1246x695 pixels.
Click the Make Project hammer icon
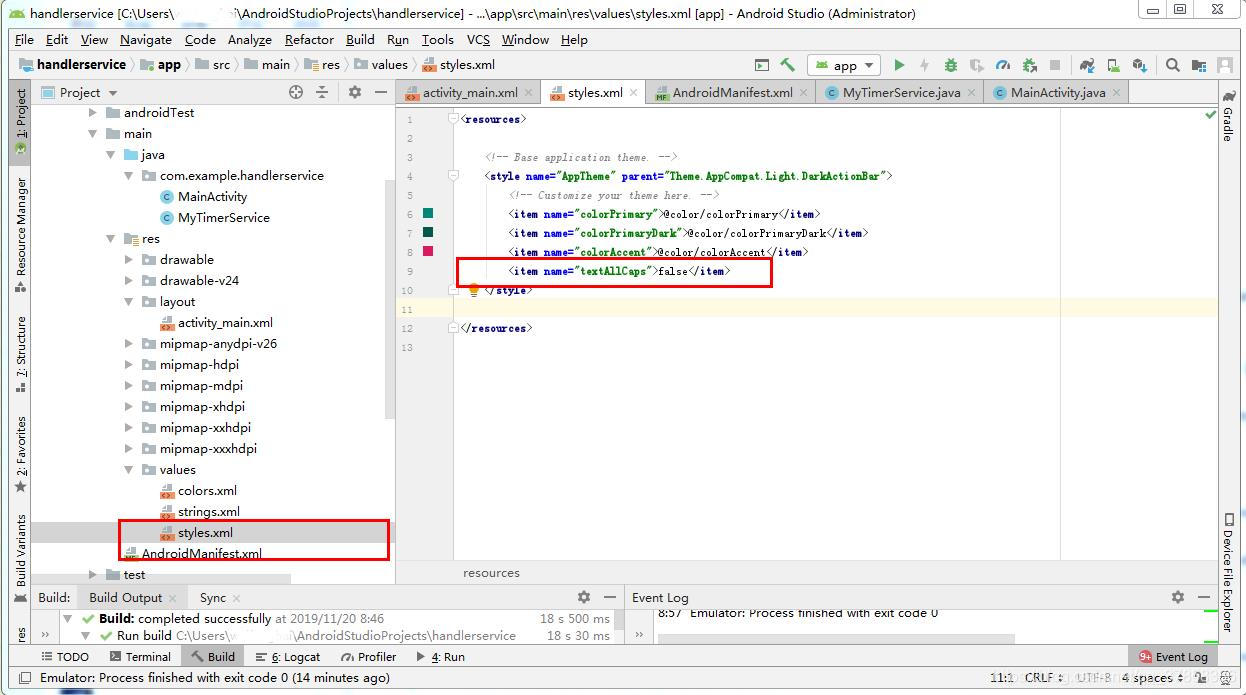788,65
